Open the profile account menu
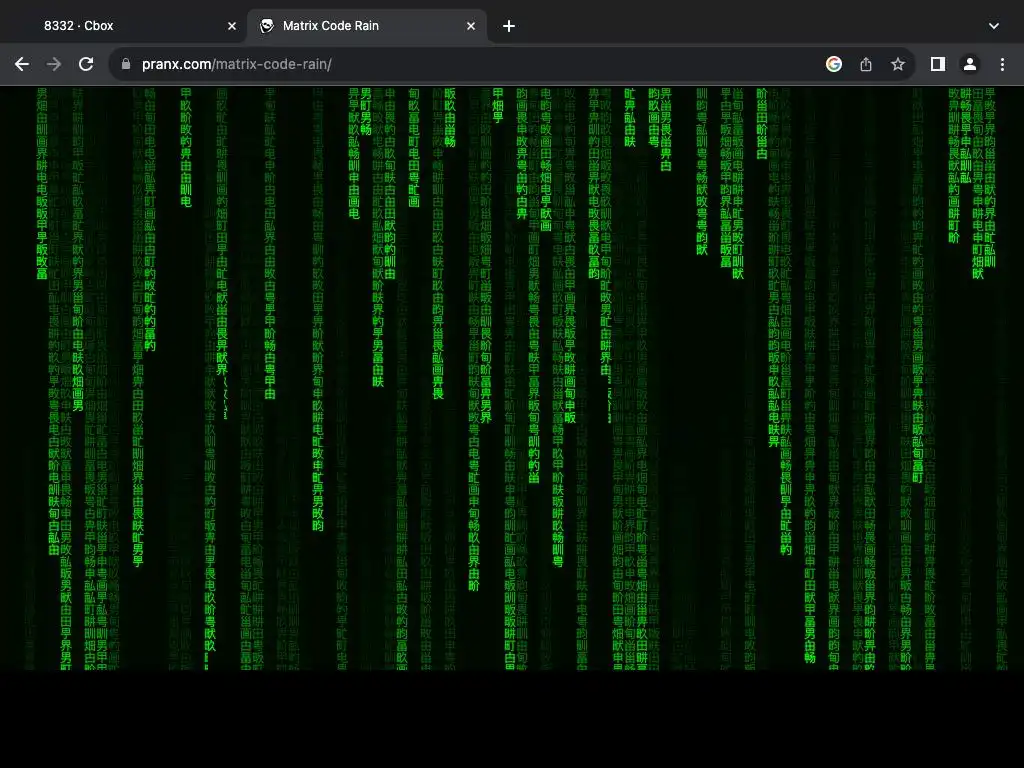 [x=970, y=64]
